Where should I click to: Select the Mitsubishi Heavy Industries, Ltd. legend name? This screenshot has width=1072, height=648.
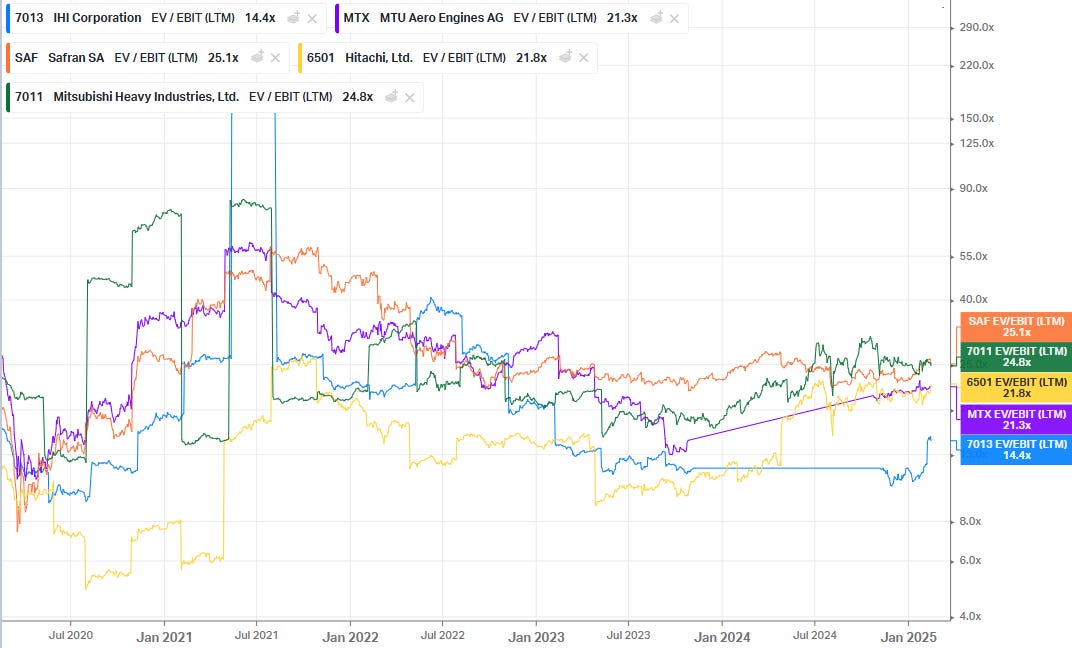[x=146, y=97]
